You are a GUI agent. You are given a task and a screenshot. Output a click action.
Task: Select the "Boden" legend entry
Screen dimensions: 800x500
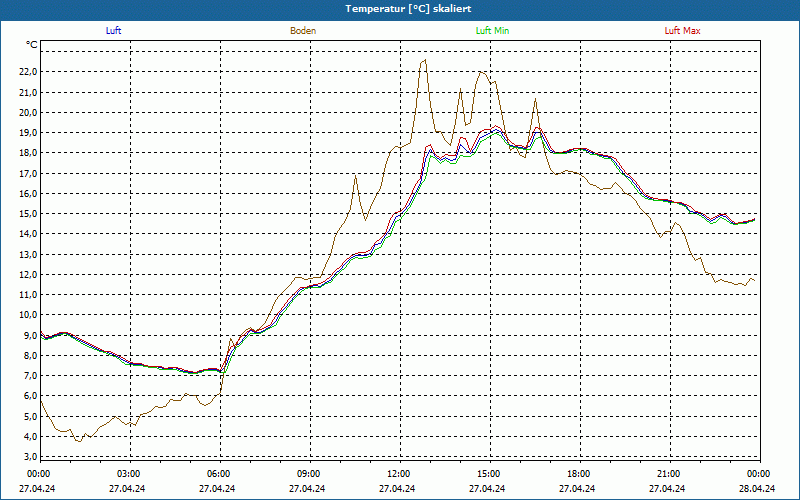[x=303, y=31]
